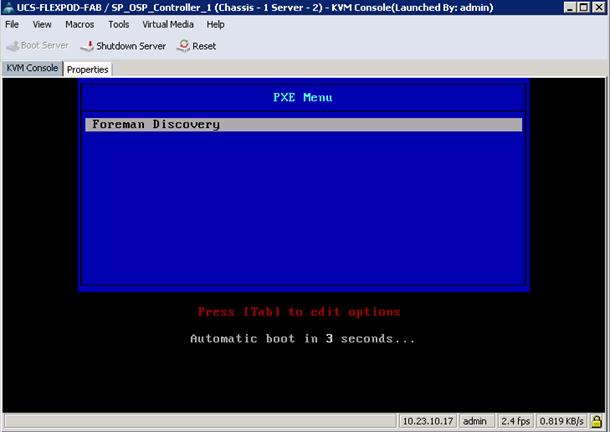Open the Help menu

(x=215, y=25)
